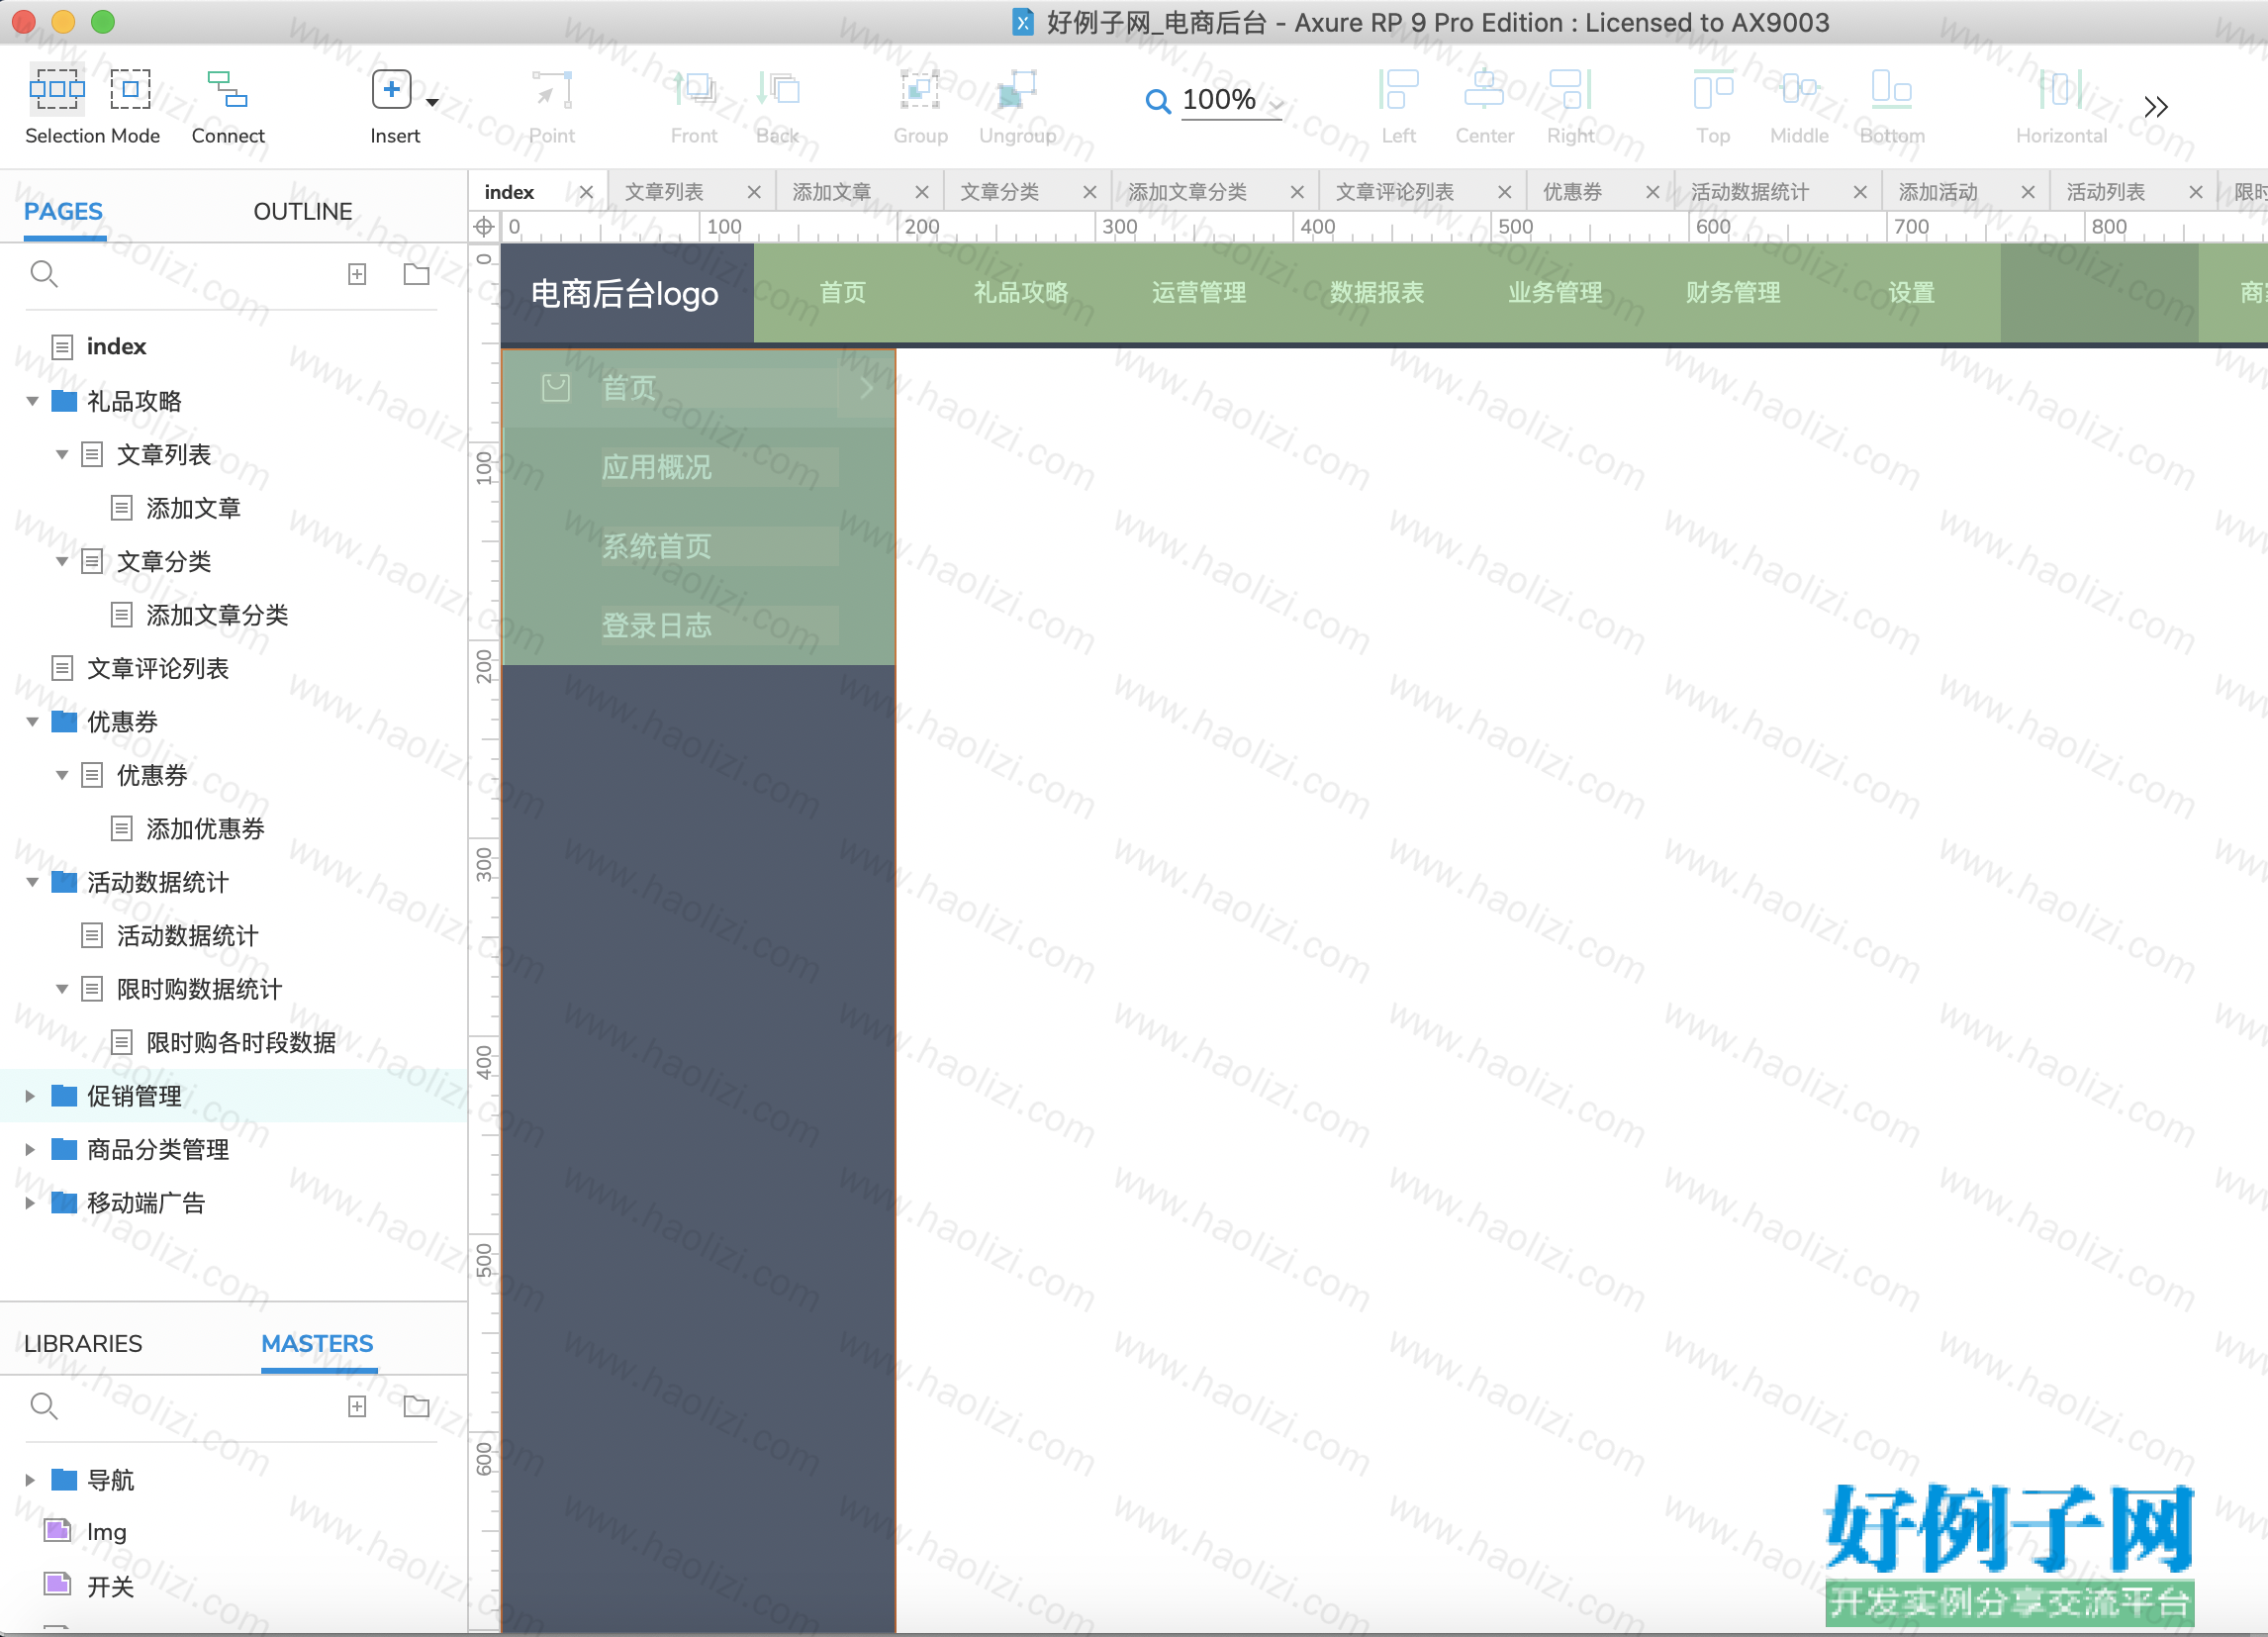Viewport: 2268px width, 1637px height.
Task: Close the 活动数据统计 document tab
Action: pos(1860,192)
